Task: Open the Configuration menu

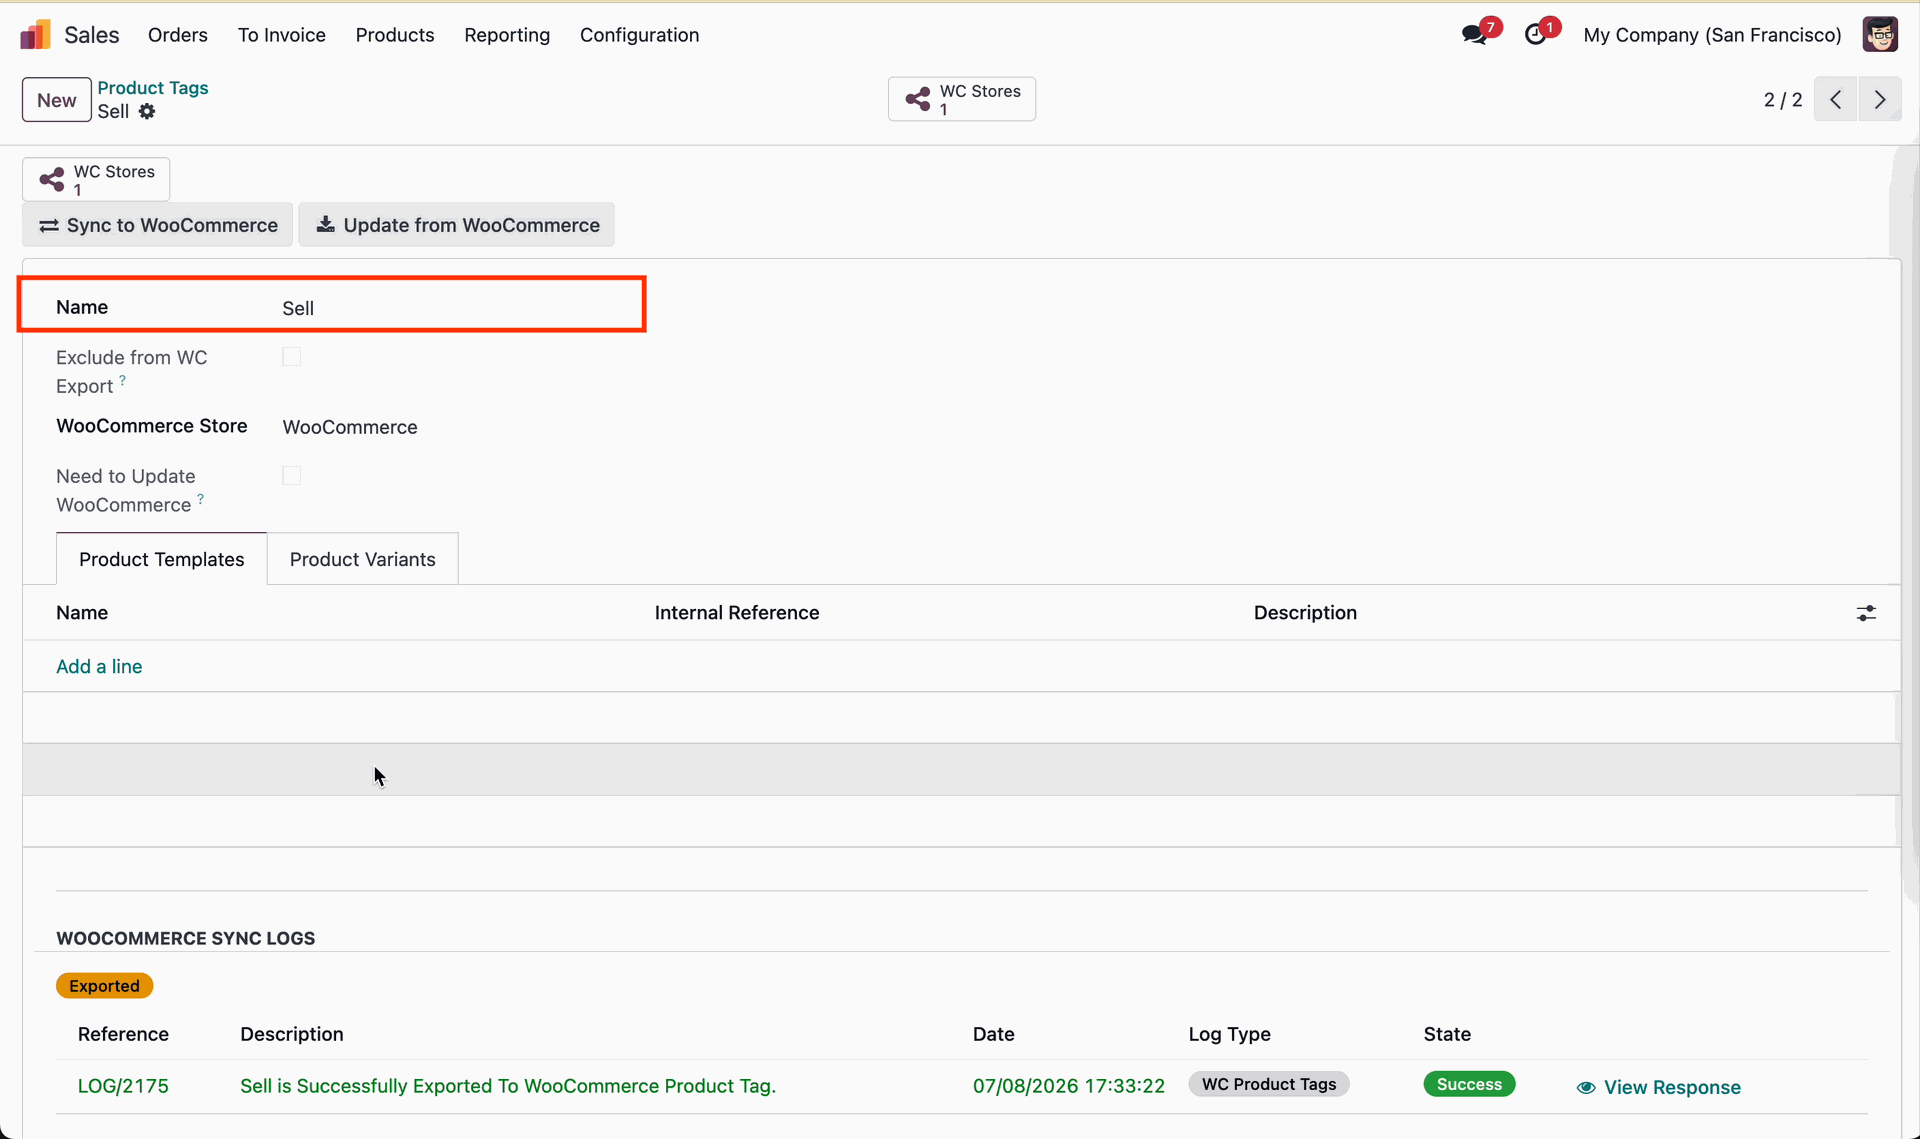Action: (x=640, y=35)
